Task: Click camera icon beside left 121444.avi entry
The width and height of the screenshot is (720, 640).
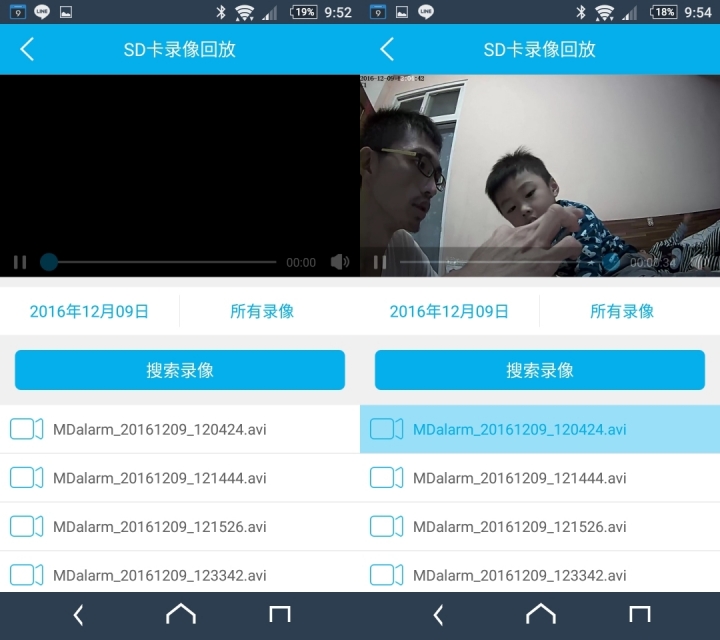Action: pyautogui.click(x=27, y=478)
